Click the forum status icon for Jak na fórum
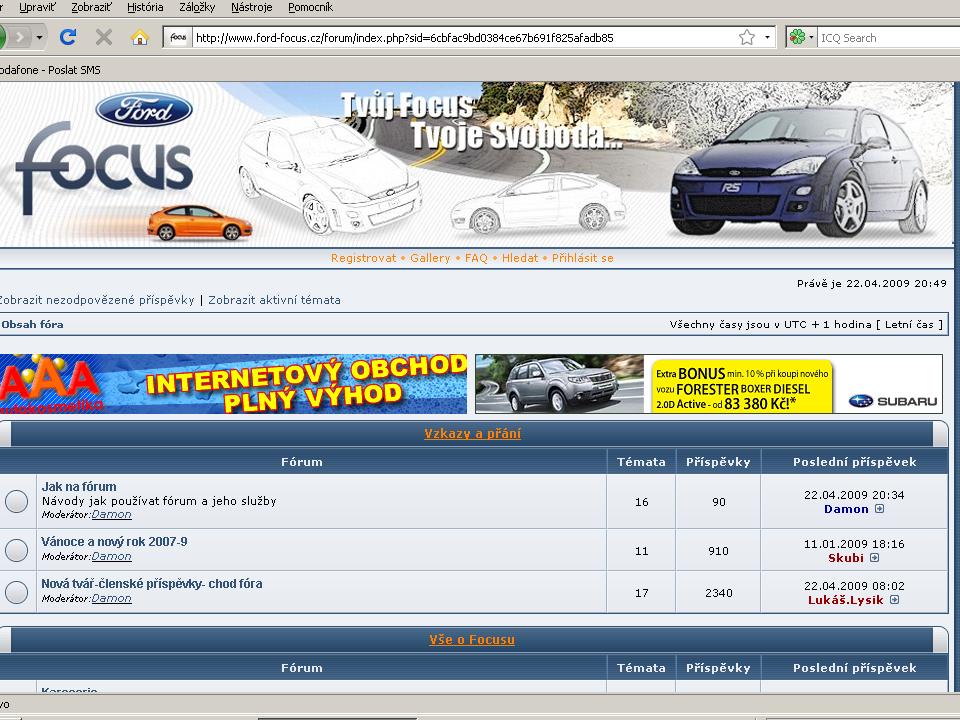Screen dimensions: 960x720 coord(17,502)
